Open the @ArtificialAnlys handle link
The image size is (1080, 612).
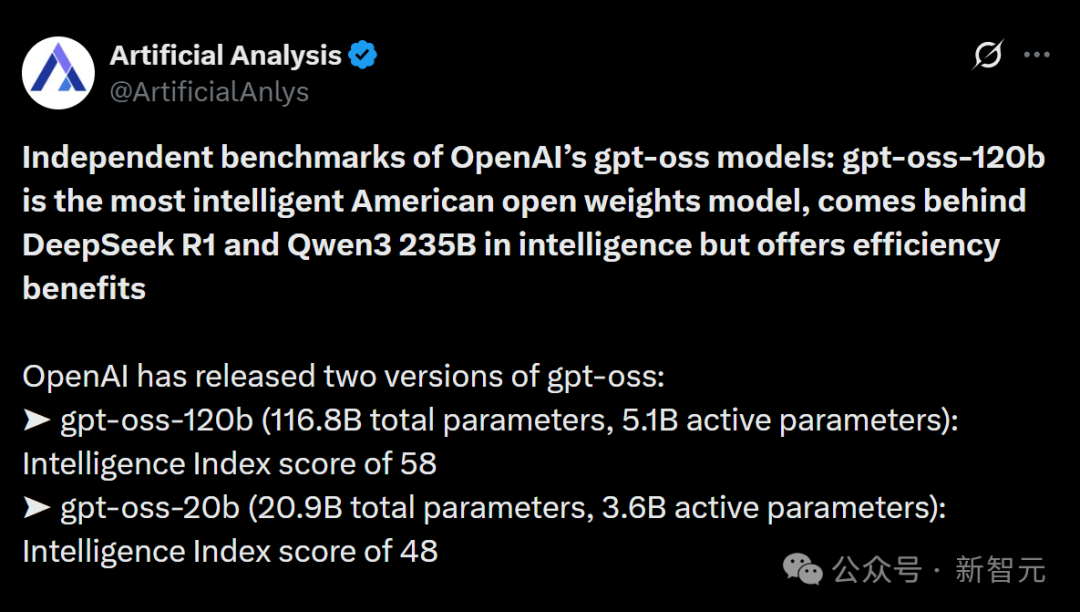pyautogui.click(x=209, y=92)
